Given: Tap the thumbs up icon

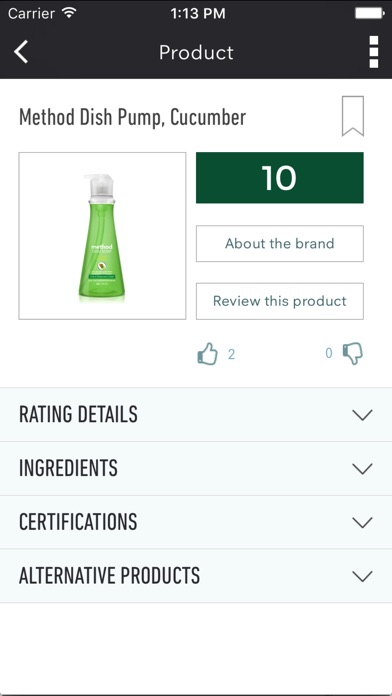Looking at the screenshot, I should tap(208, 354).
